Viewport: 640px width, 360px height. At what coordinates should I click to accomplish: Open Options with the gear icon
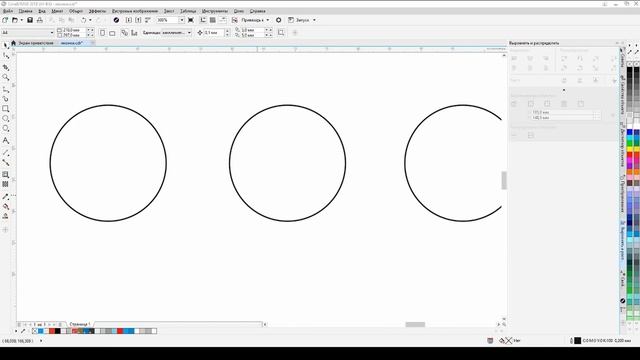pyautogui.click(x=278, y=20)
